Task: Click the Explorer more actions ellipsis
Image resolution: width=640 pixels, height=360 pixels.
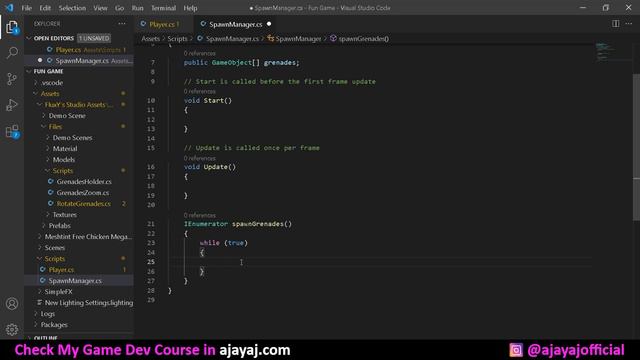Action: click(122, 24)
